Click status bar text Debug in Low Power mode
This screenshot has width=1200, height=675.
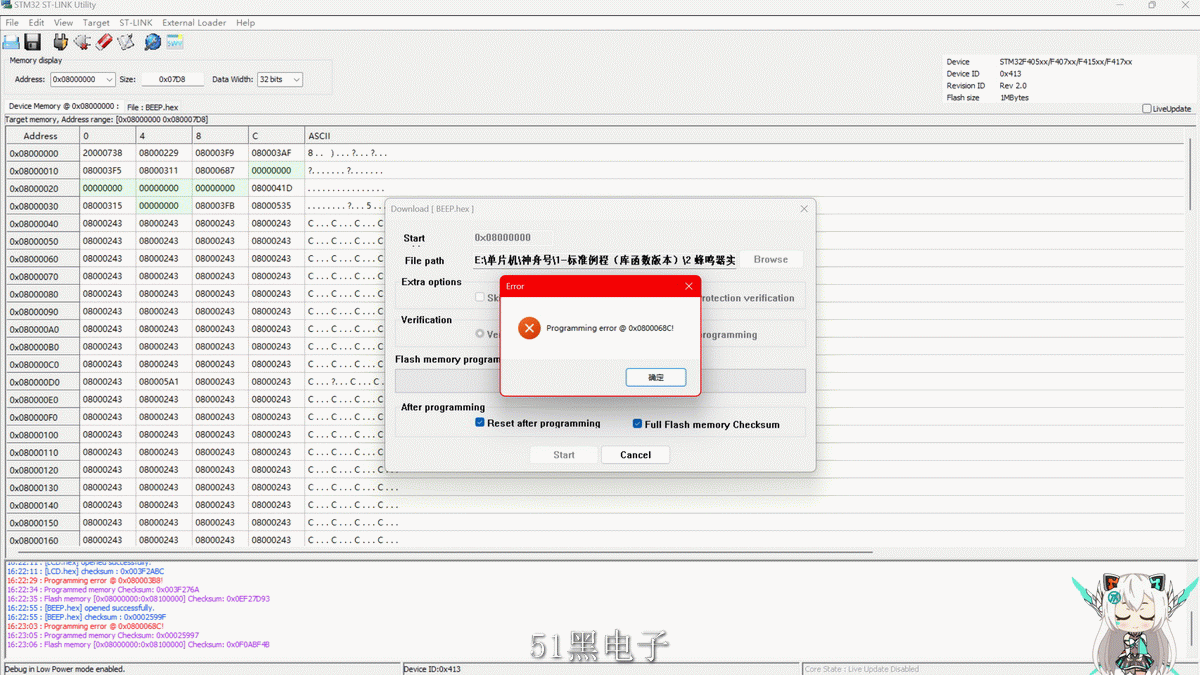click(x=65, y=669)
